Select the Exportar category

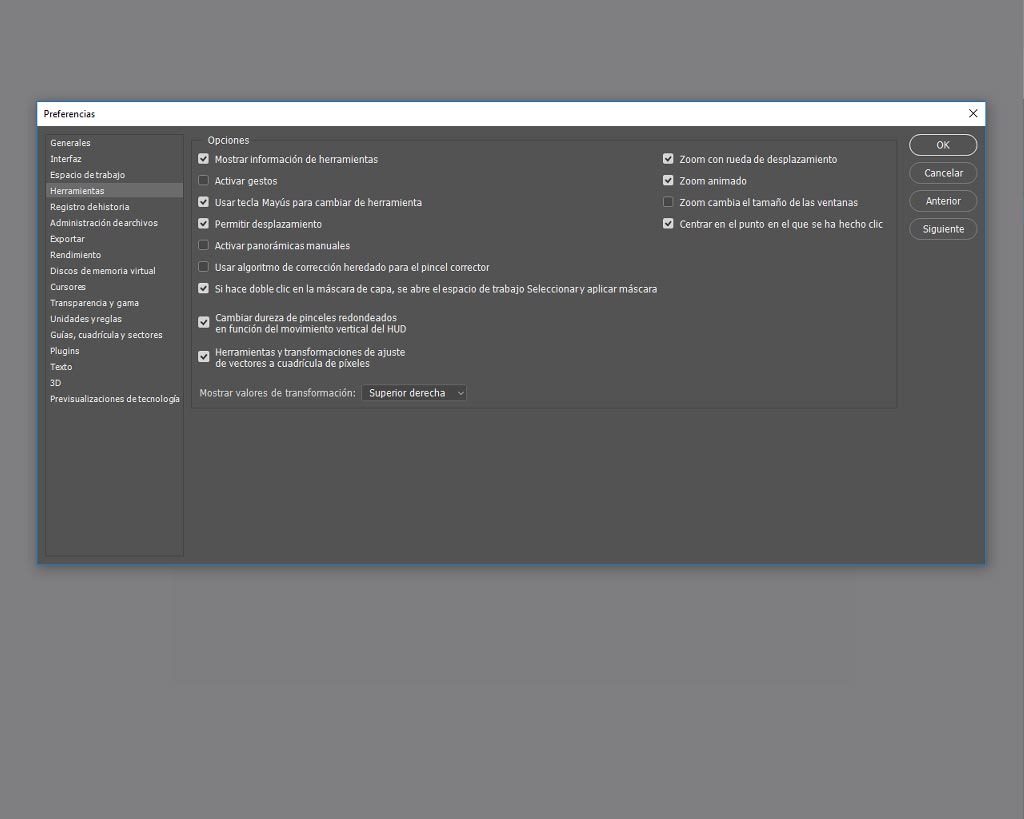pos(114,239)
